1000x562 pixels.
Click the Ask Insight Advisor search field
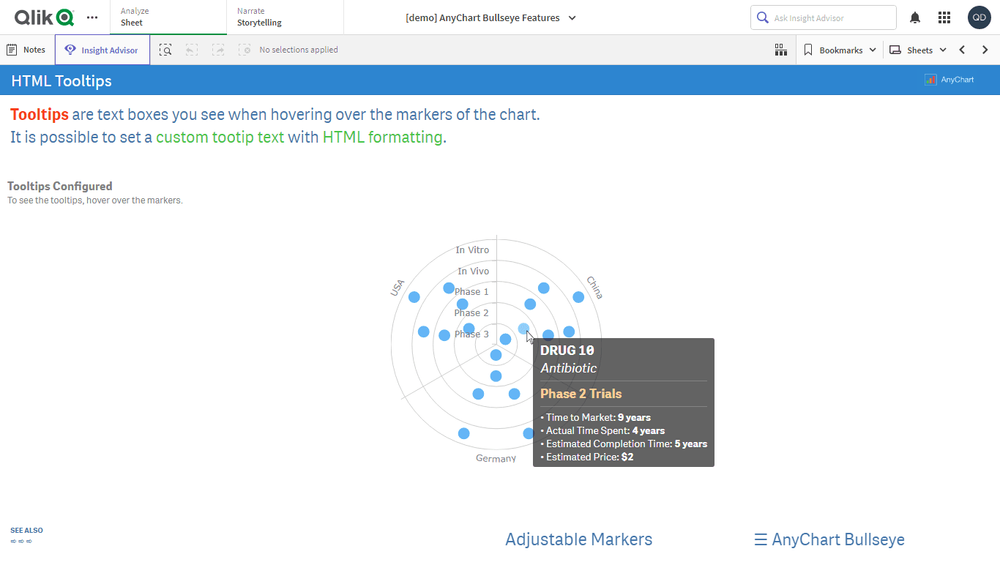(x=832, y=18)
